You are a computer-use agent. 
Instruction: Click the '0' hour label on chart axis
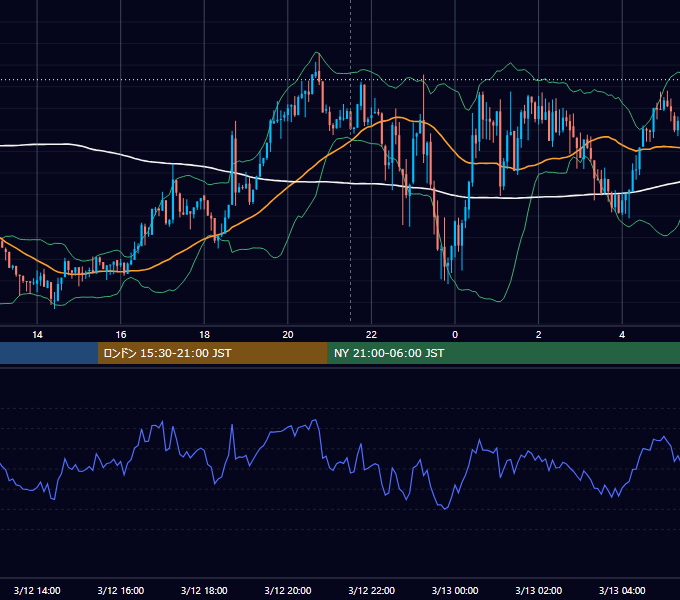click(455, 335)
